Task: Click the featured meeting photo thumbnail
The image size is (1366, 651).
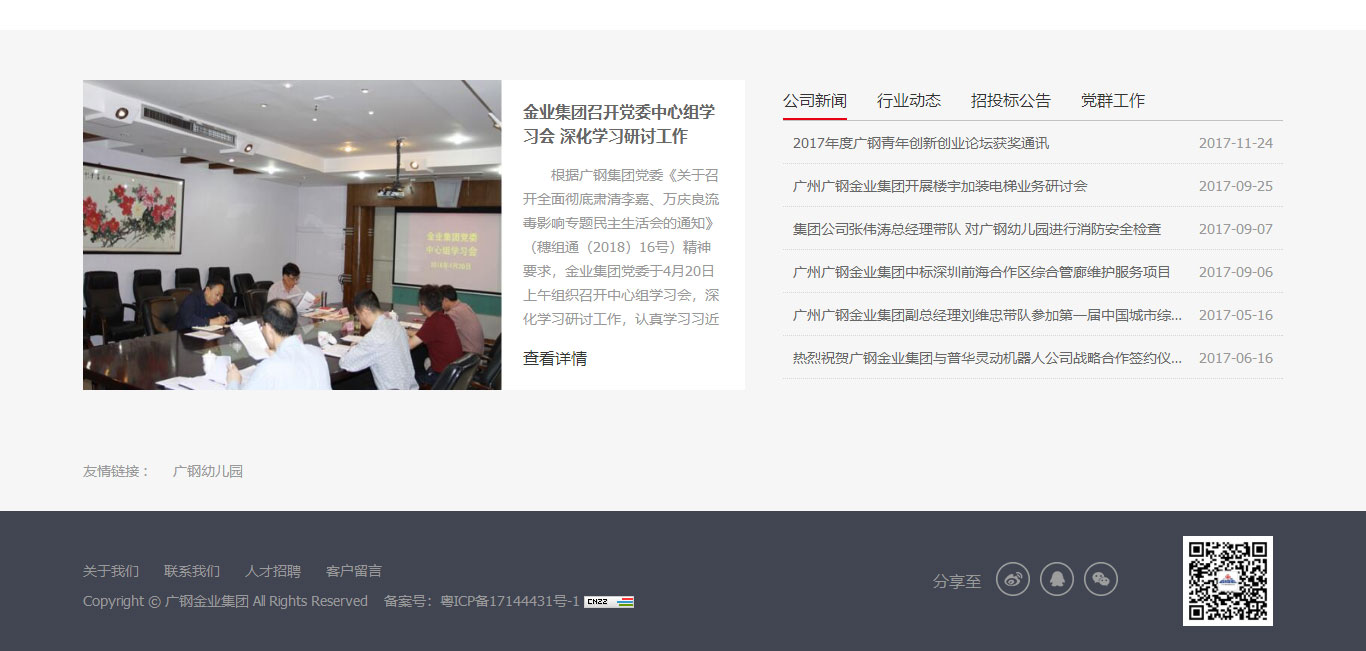Action: click(x=291, y=234)
